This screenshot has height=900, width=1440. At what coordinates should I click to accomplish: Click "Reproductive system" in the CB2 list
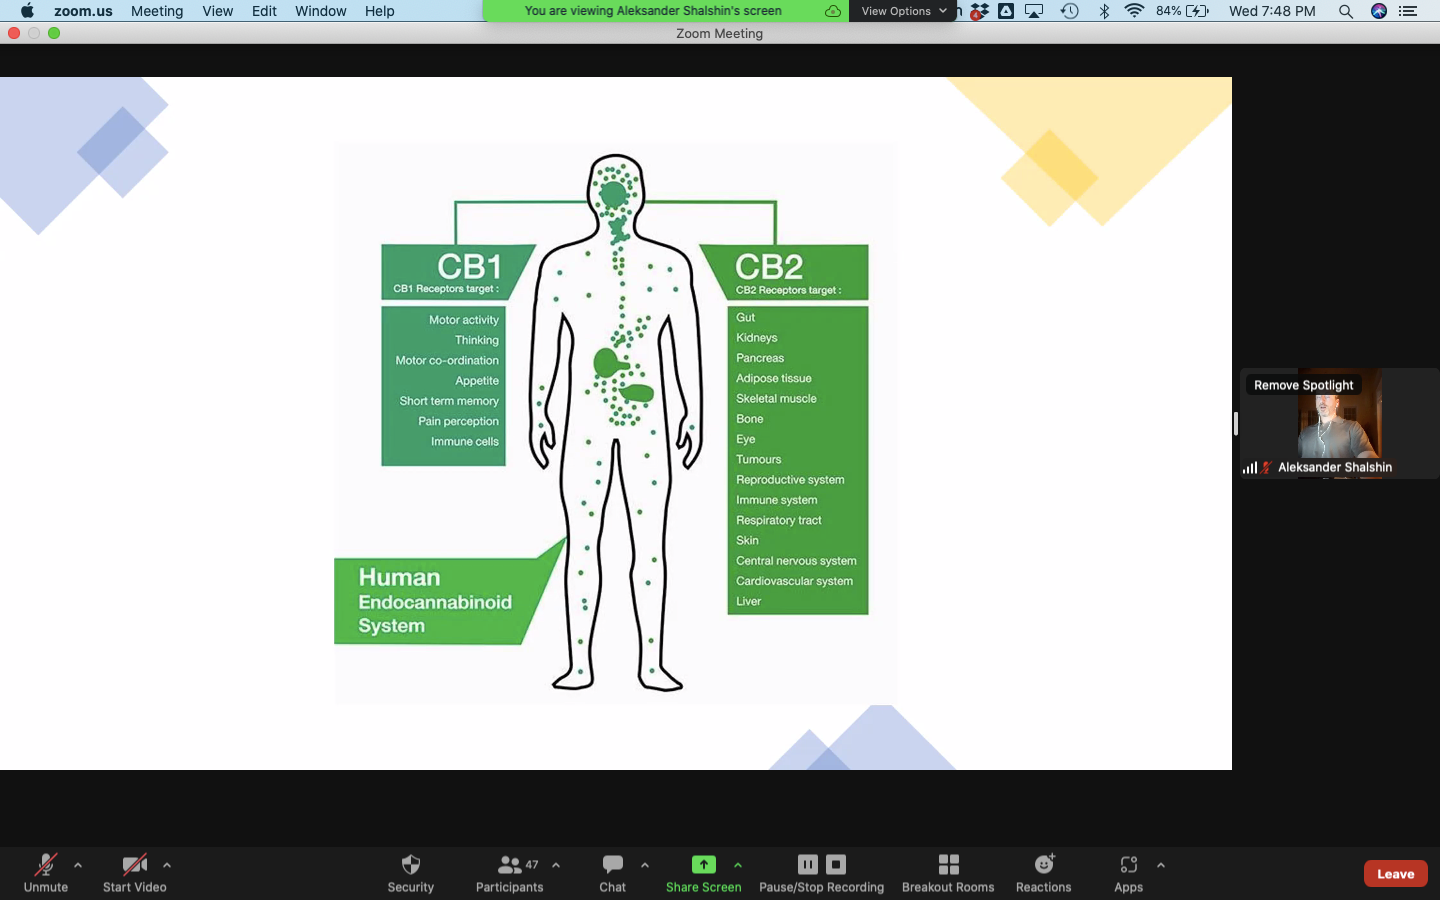[x=790, y=480]
